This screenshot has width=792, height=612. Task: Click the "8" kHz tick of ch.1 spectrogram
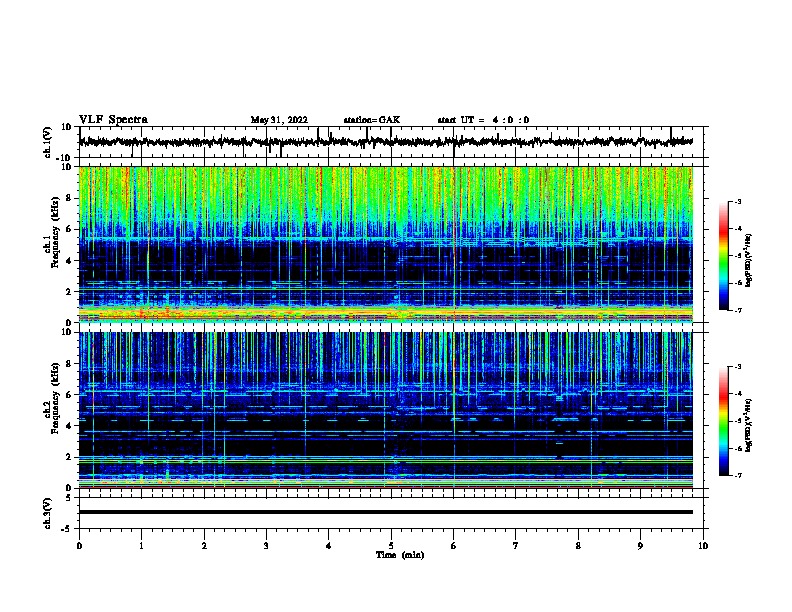69,198
